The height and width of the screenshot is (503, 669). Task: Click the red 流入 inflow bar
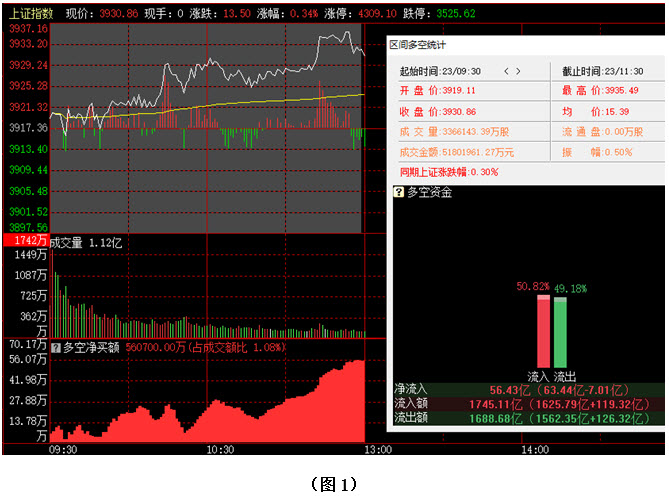click(543, 331)
